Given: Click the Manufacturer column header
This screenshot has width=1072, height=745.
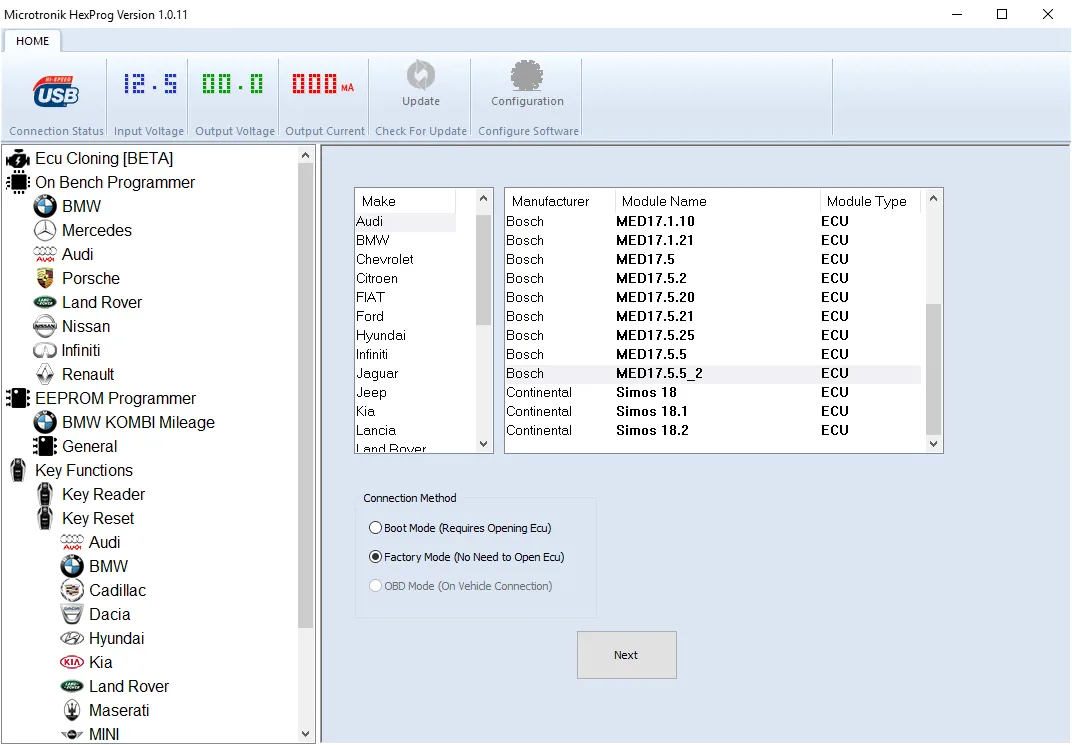Looking at the screenshot, I should point(560,202).
